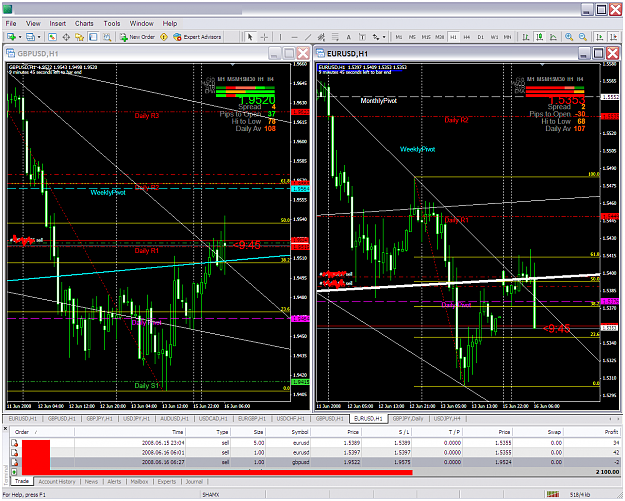Switch to the USDCHF,H1 chart tab
The height and width of the screenshot is (501, 625).
tap(291, 419)
